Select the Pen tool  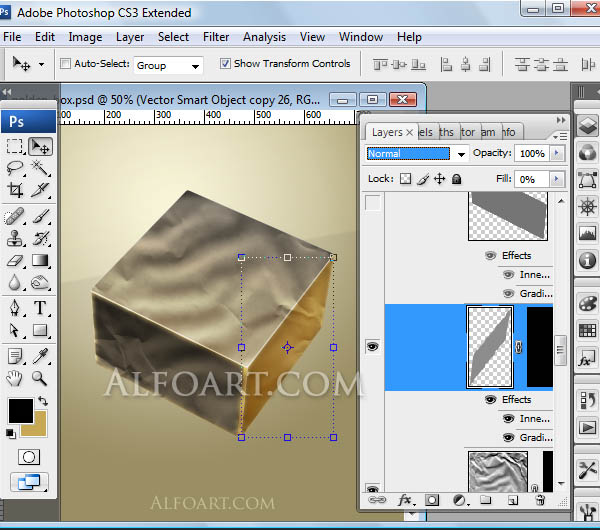[15, 308]
